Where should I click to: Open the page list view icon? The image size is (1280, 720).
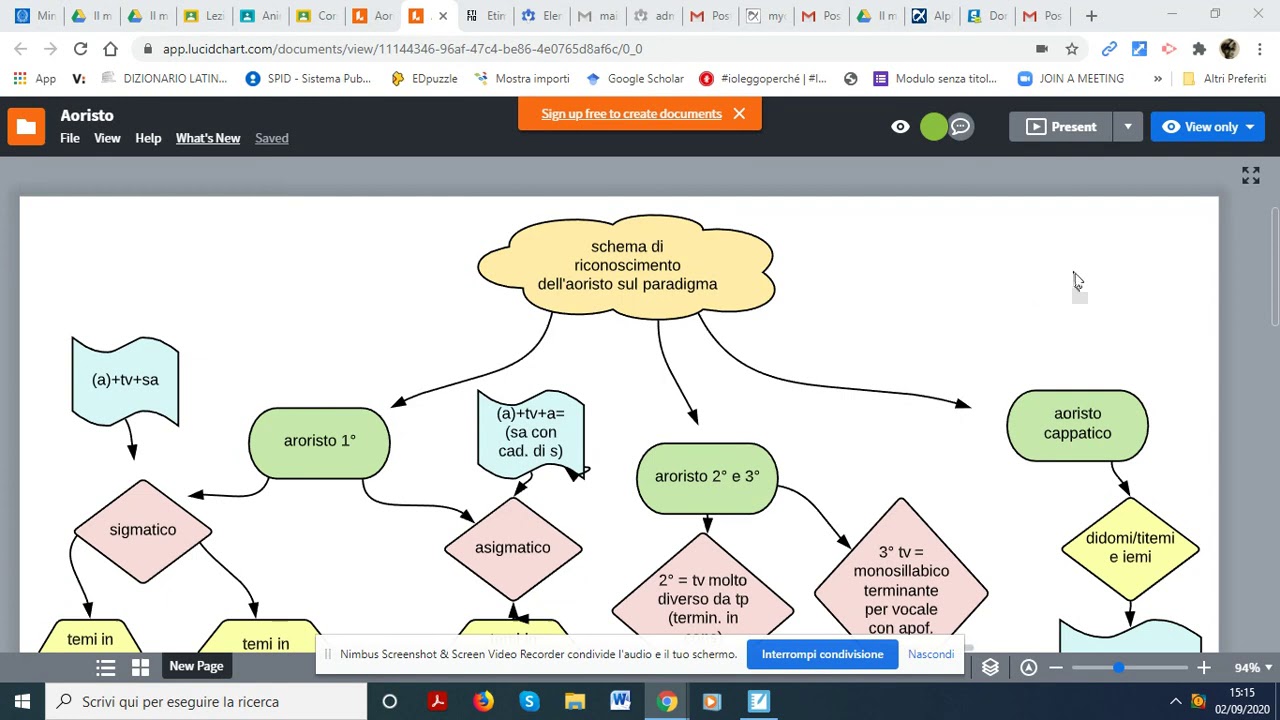pos(105,668)
